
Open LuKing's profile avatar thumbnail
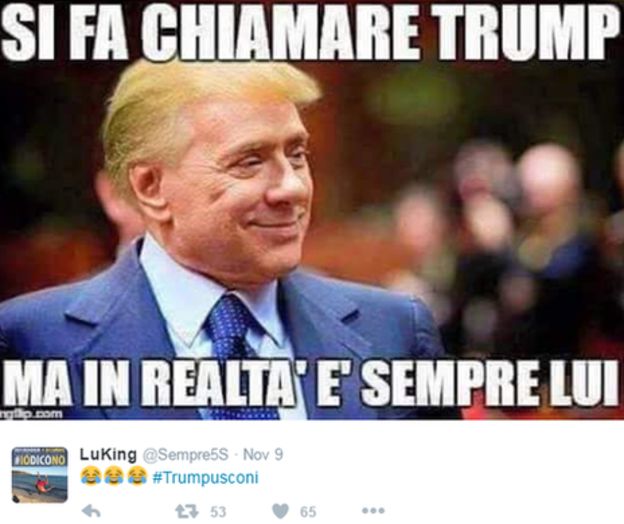(39, 474)
